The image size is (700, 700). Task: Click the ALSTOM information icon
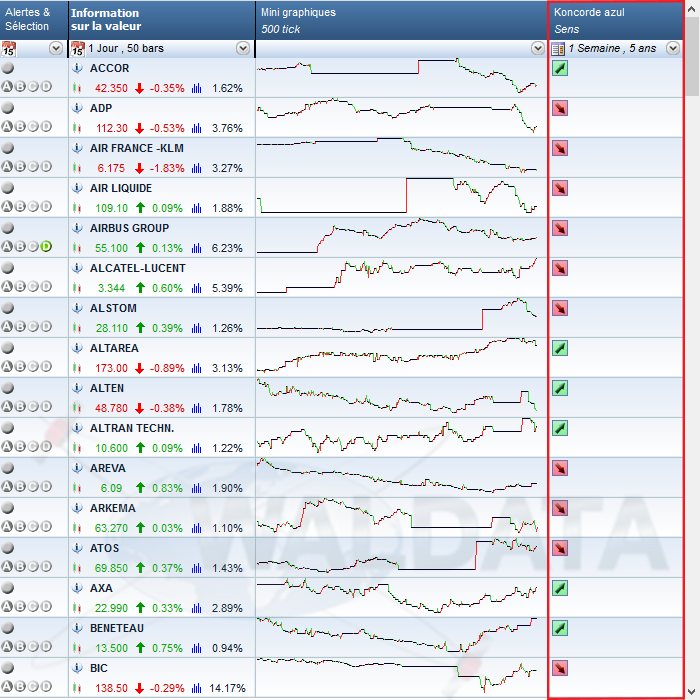click(77, 308)
